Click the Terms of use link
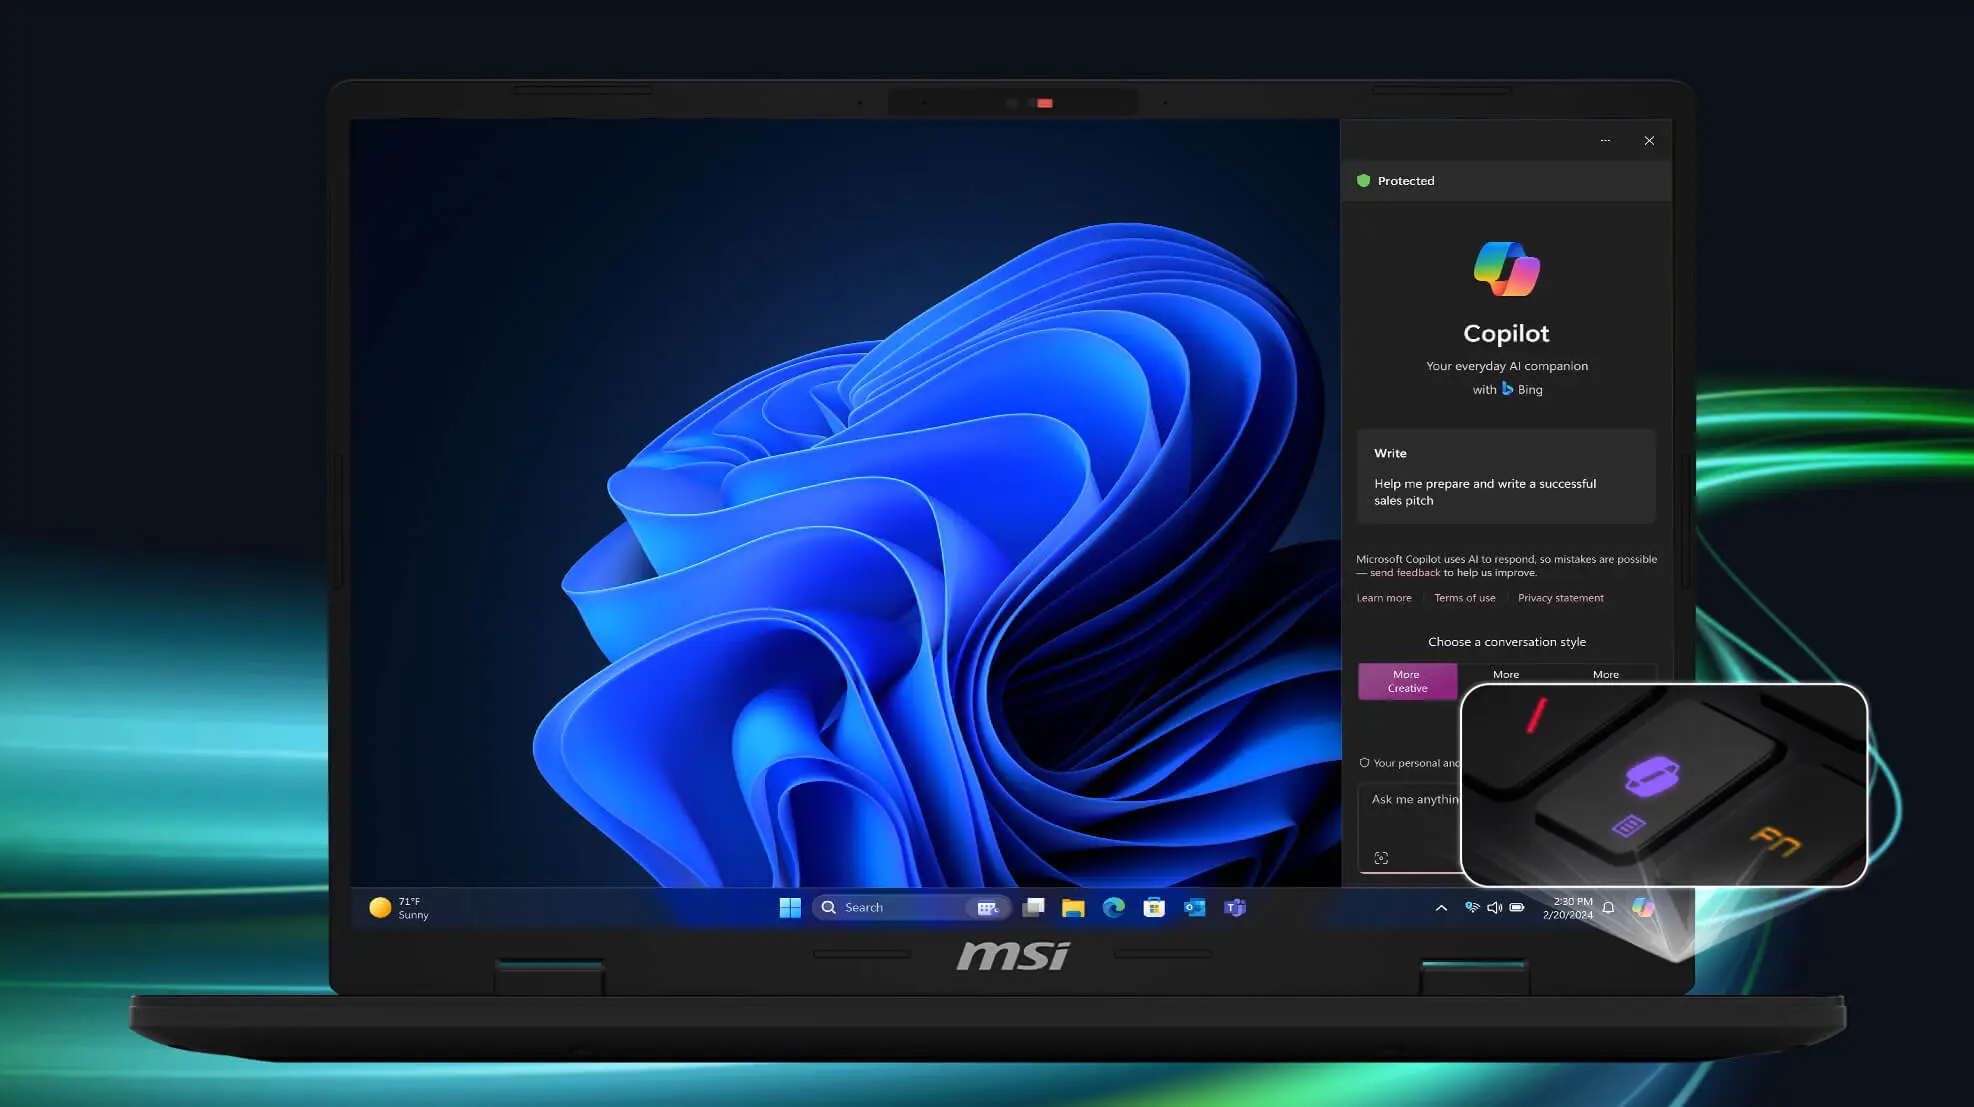The image size is (1974, 1107). coord(1464,598)
